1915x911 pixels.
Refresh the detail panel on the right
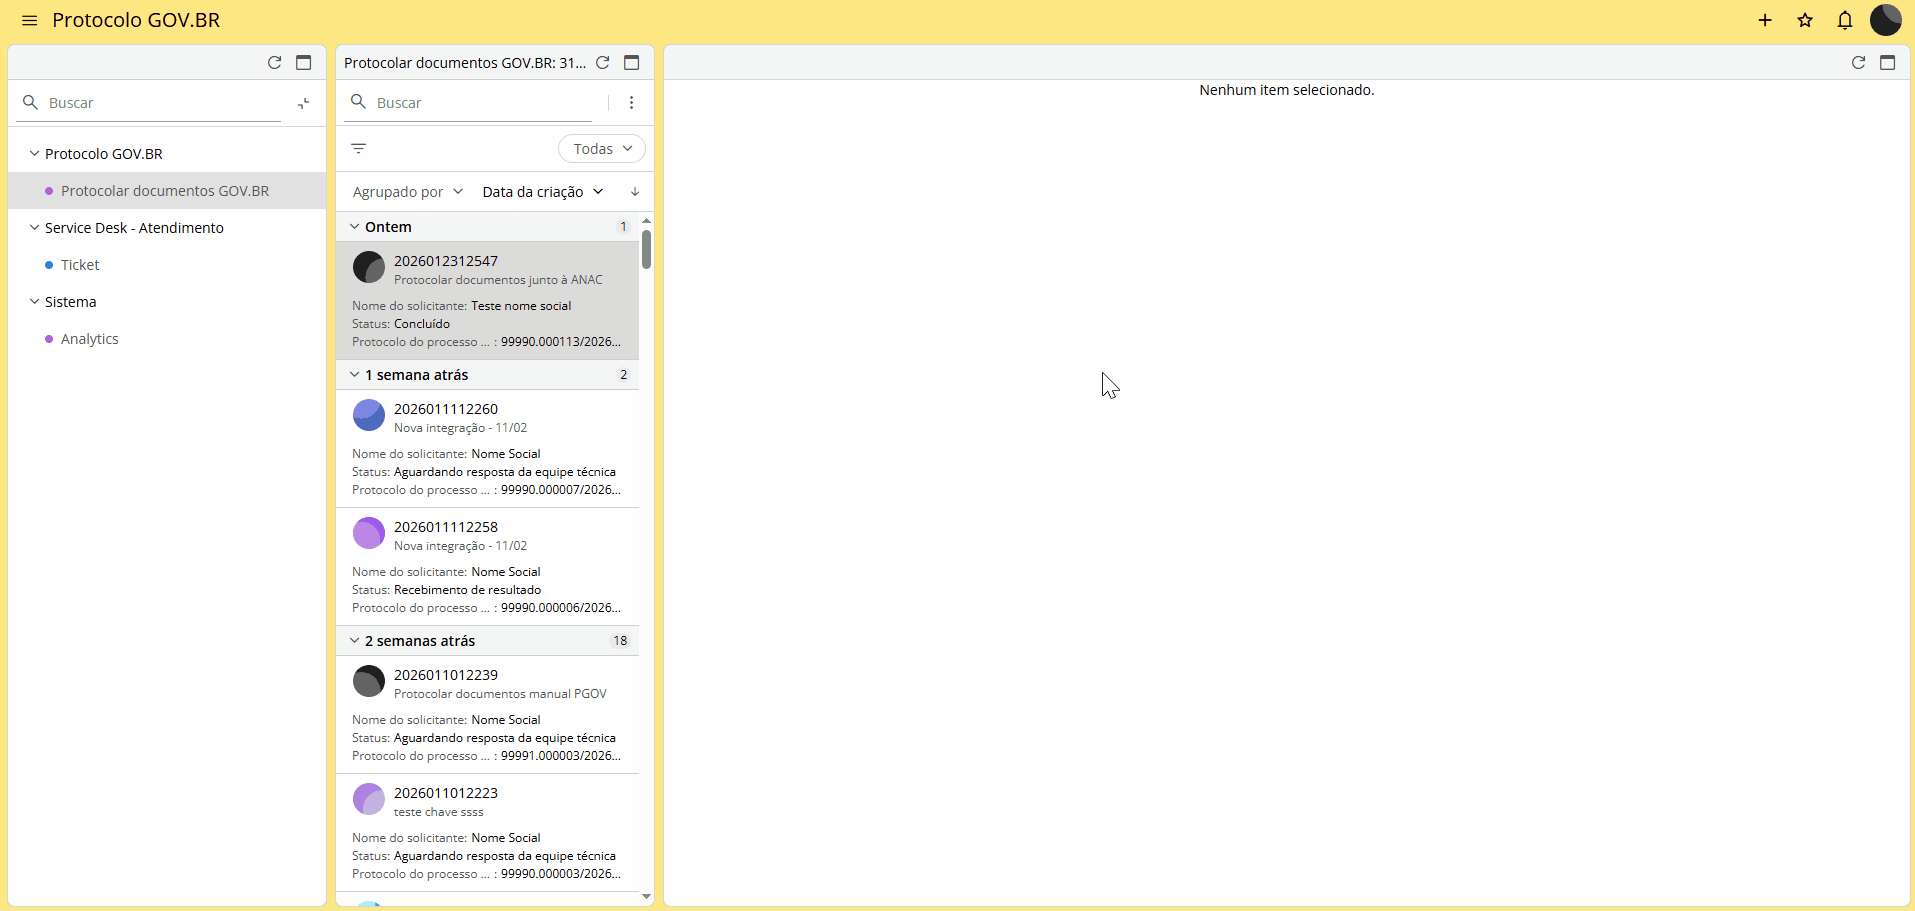click(1858, 62)
